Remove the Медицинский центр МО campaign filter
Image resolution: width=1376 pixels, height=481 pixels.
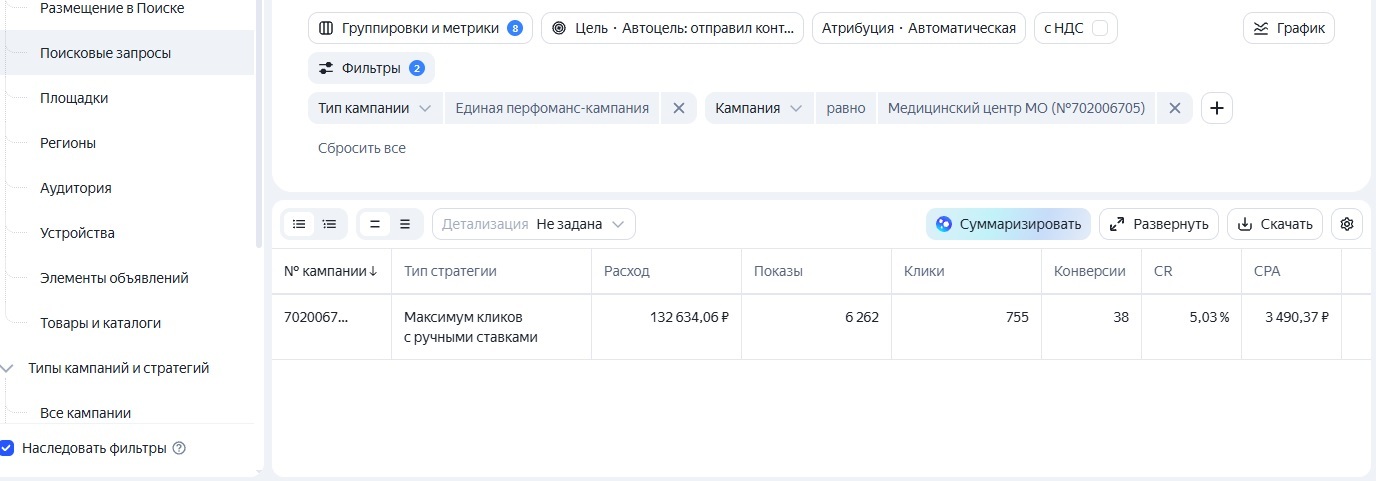coord(1175,108)
